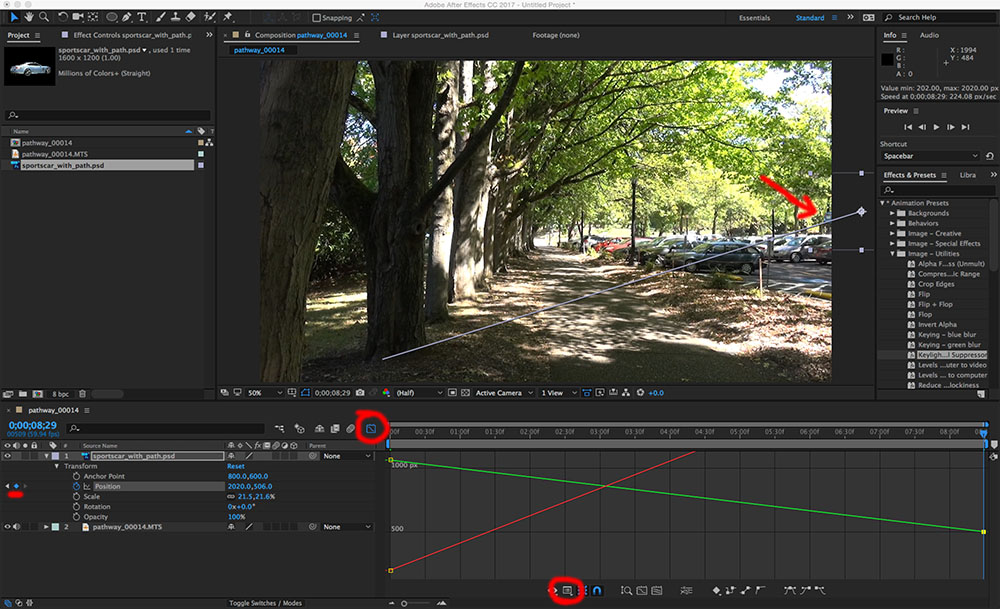Select the Eraser tool

[x=189, y=17]
